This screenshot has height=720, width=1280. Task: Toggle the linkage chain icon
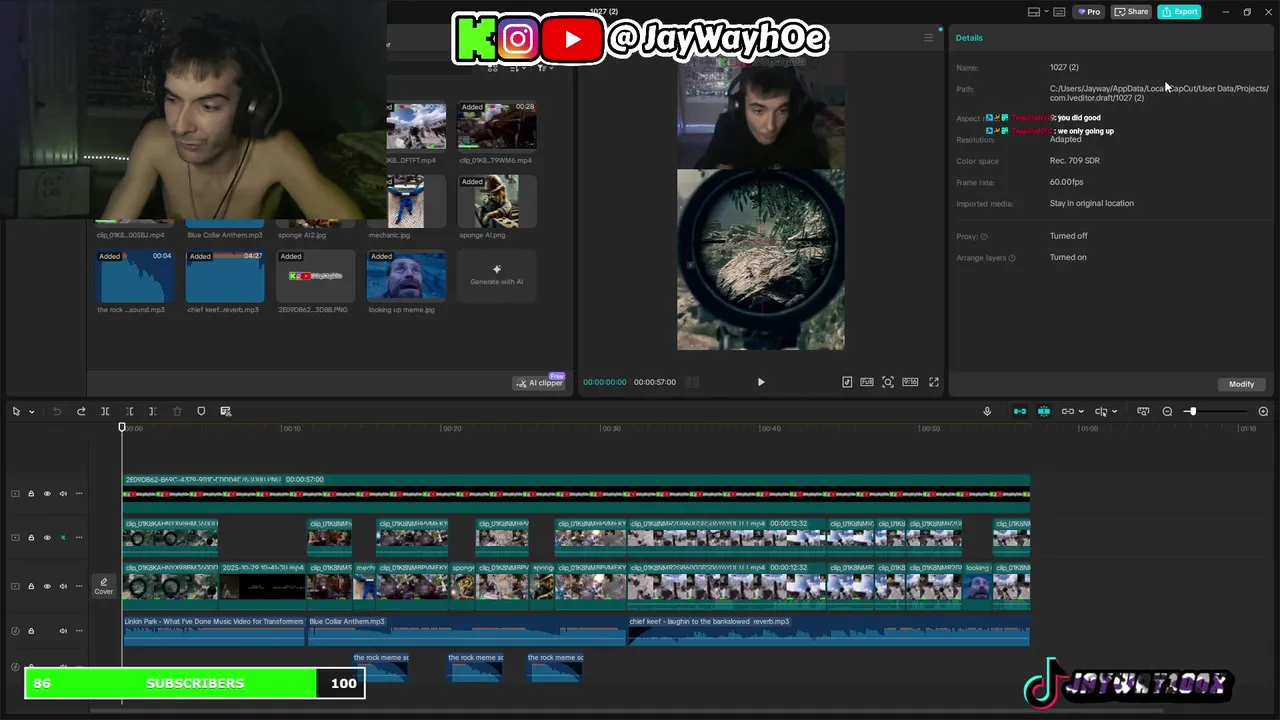tap(1068, 411)
